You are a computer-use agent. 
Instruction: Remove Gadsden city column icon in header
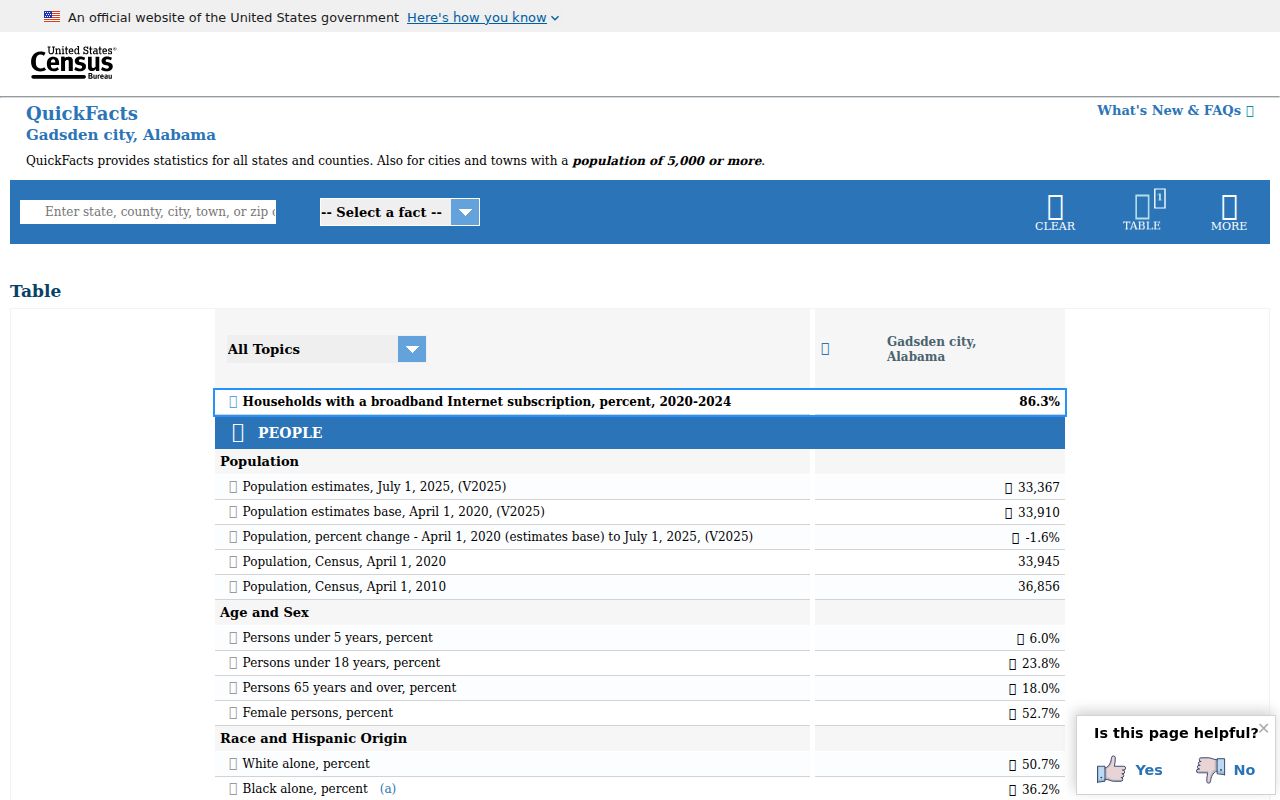(825, 349)
